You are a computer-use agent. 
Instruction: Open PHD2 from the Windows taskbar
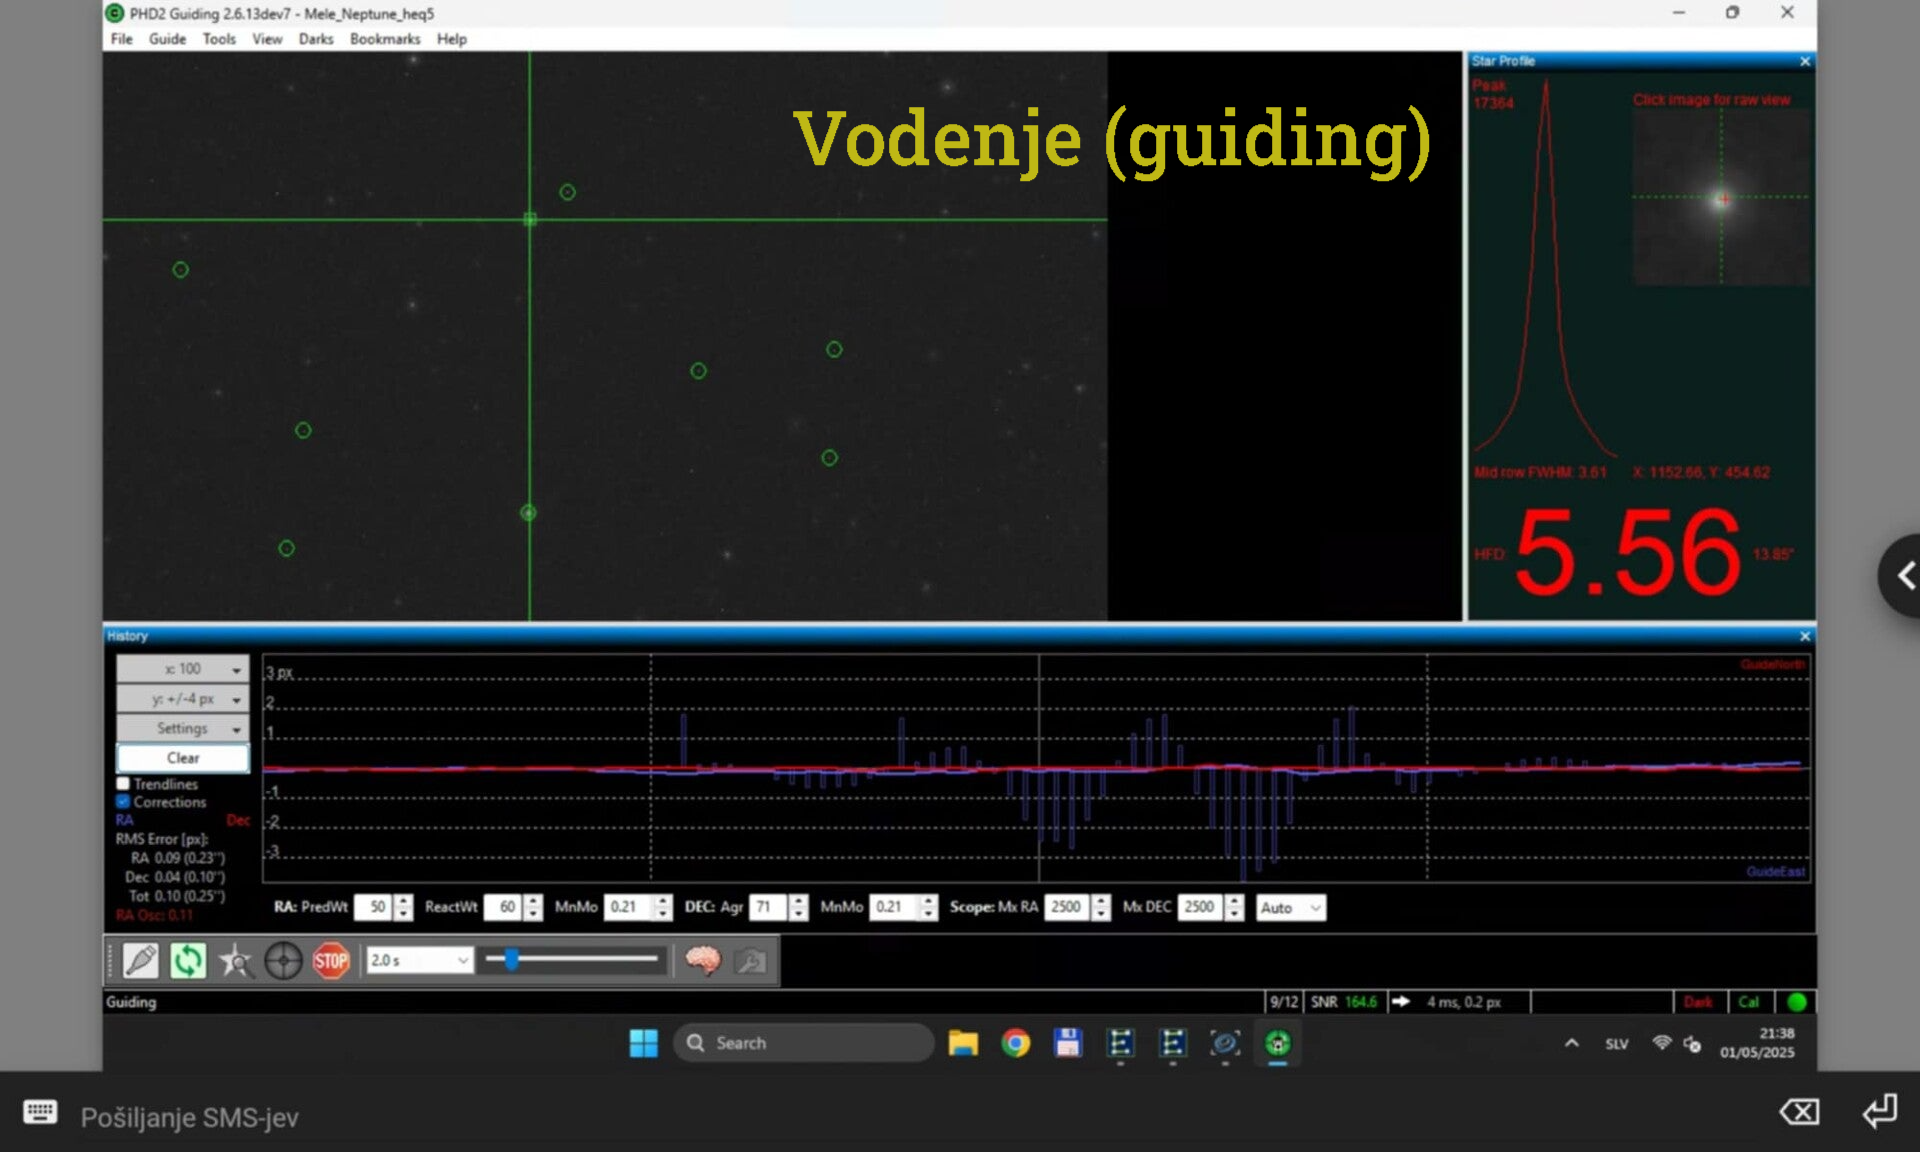pyautogui.click(x=1277, y=1043)
